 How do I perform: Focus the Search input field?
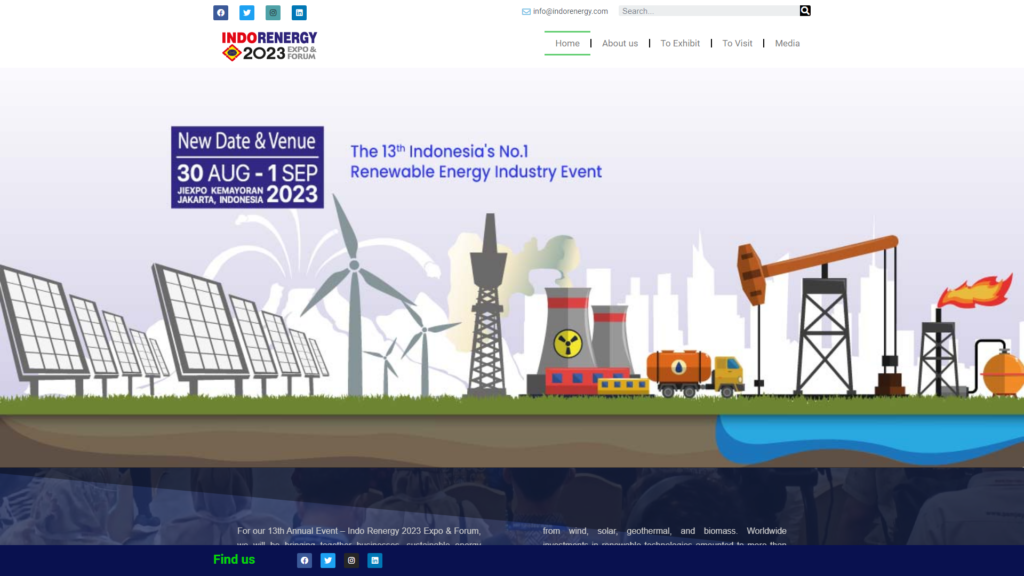point(709,10)
